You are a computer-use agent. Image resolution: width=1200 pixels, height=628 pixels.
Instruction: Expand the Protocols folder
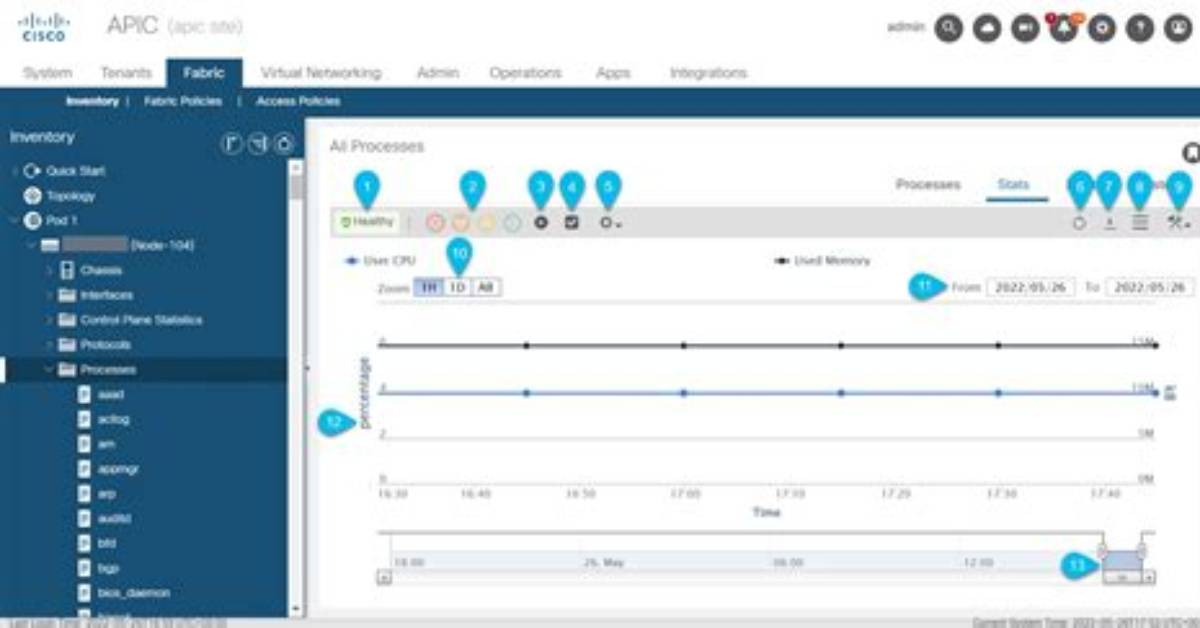click(49, 345)
